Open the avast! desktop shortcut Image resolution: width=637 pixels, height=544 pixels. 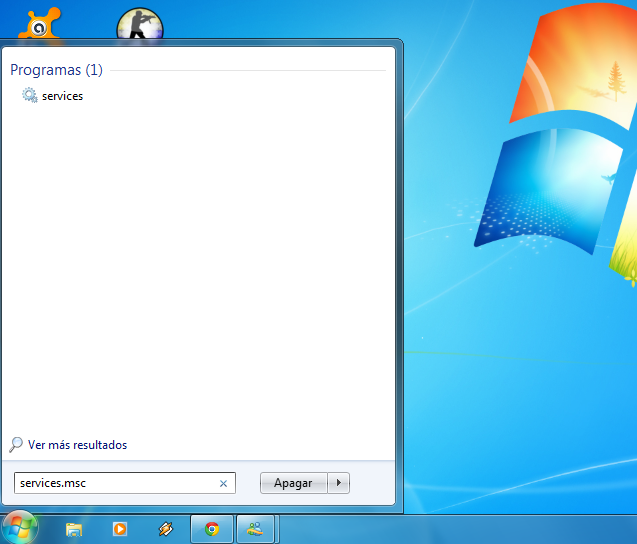click(x=39, y=23)
